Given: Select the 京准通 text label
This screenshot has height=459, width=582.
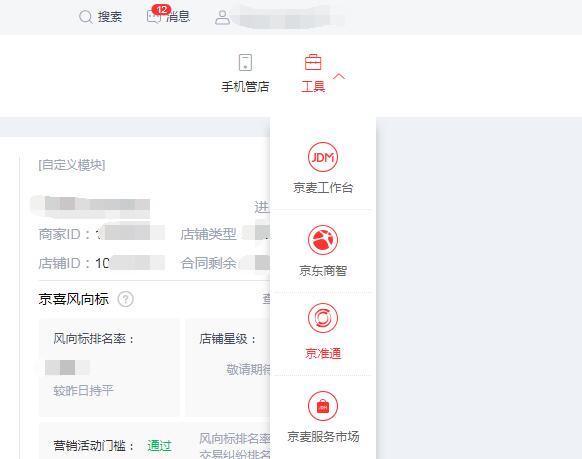Looking at the screenshot, I should coord(323,353).
